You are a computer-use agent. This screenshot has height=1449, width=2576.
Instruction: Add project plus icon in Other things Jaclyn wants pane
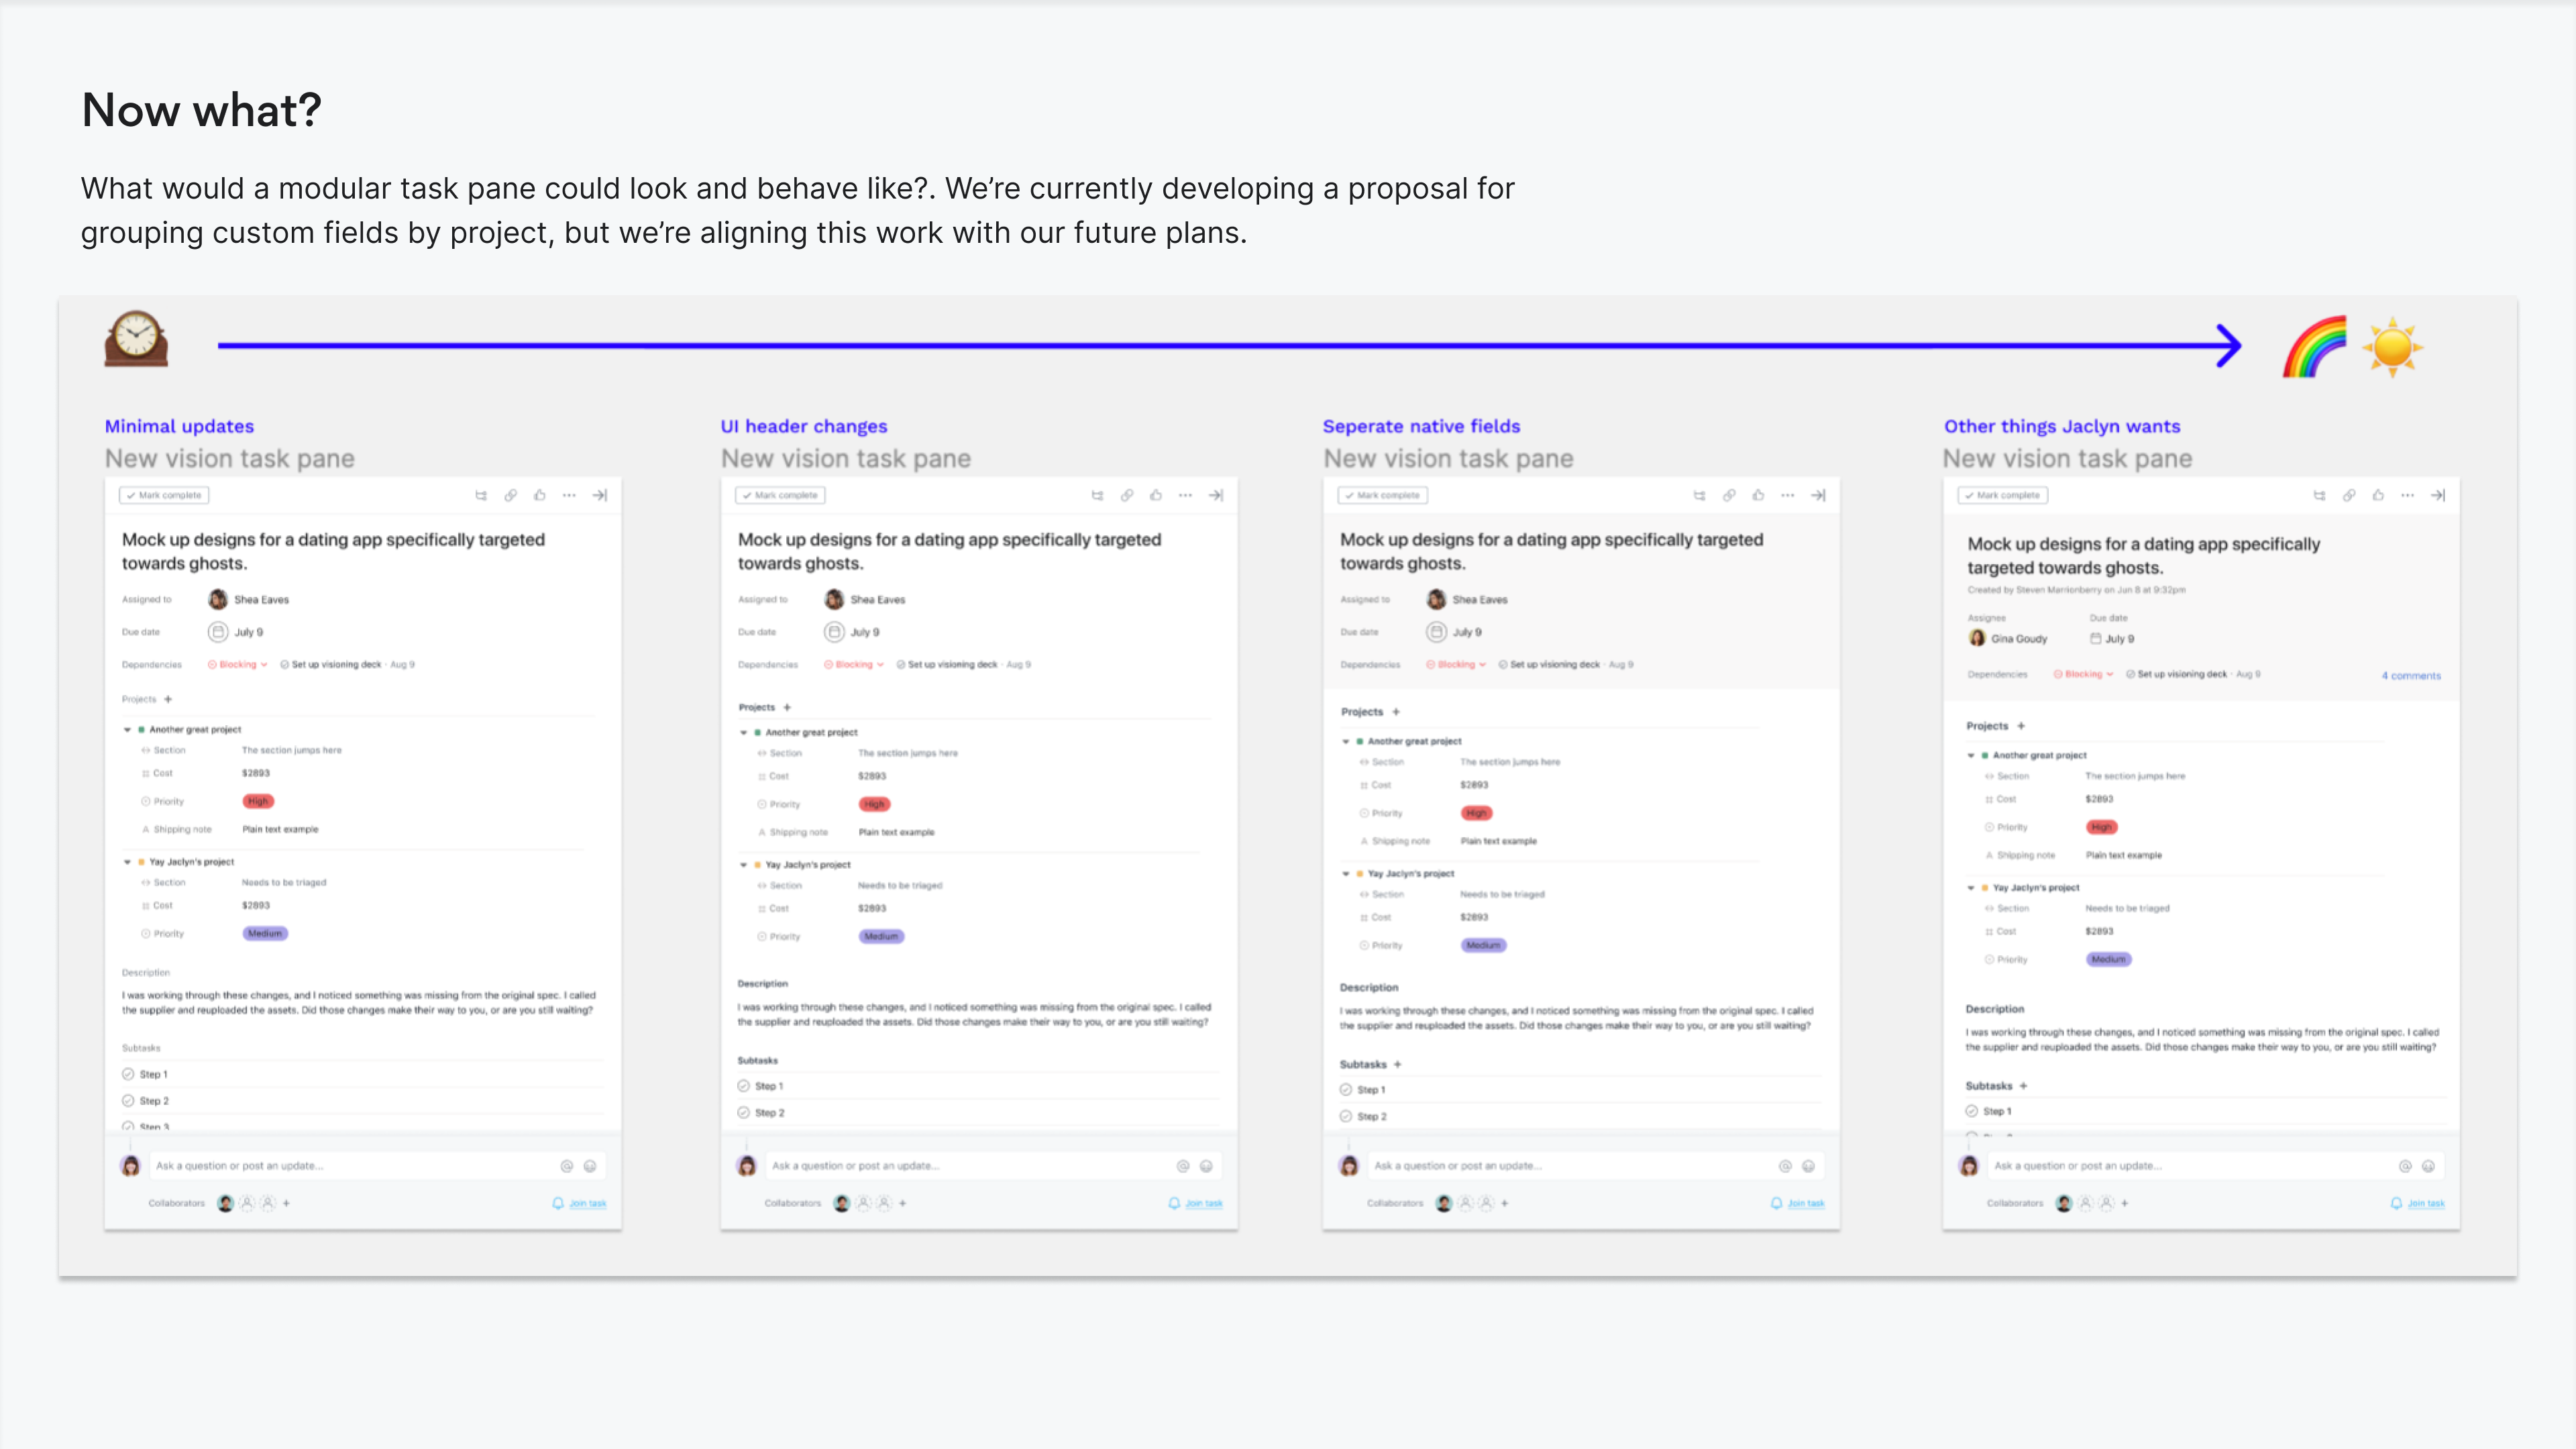point(2021,726)
